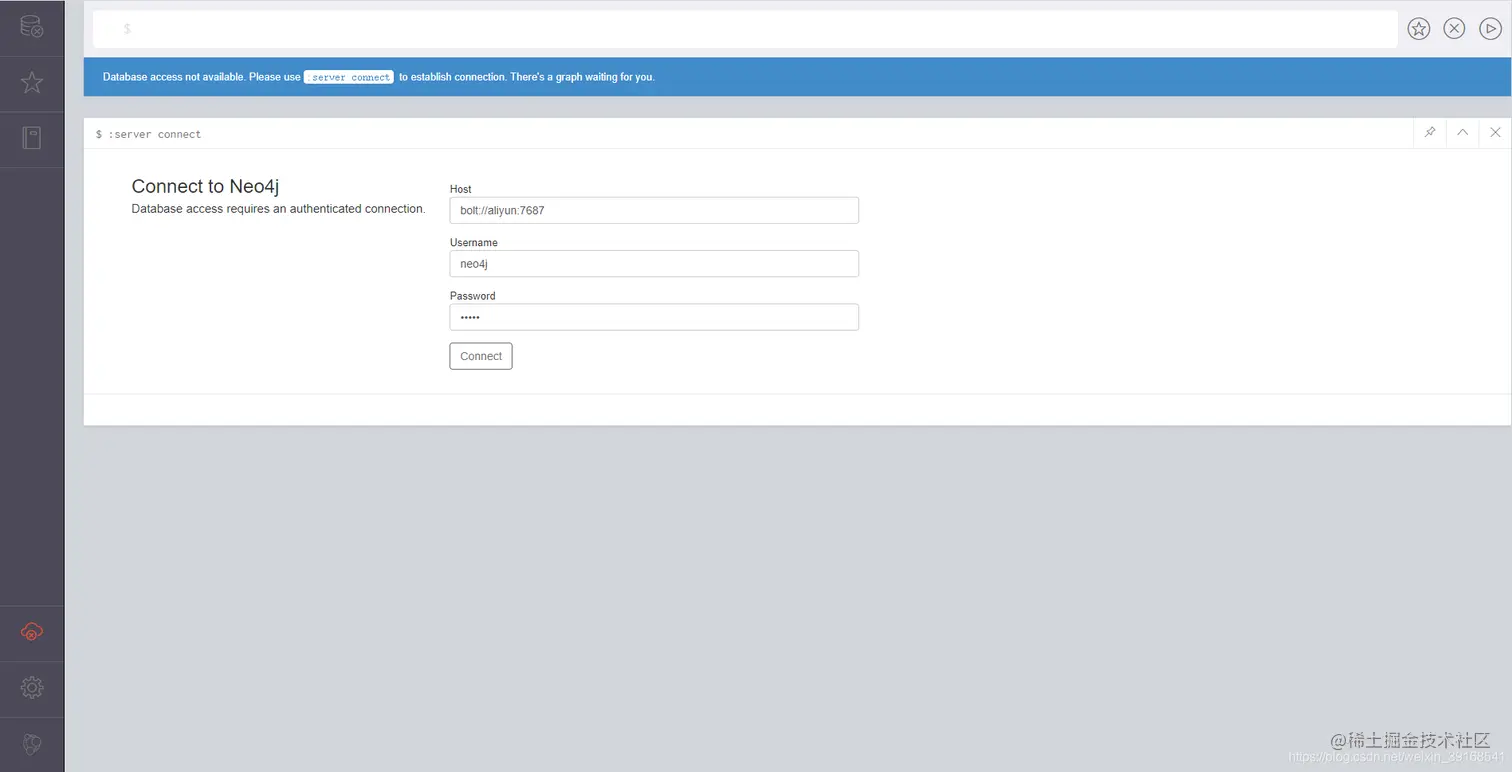Run the query with the play icon

1490,29
